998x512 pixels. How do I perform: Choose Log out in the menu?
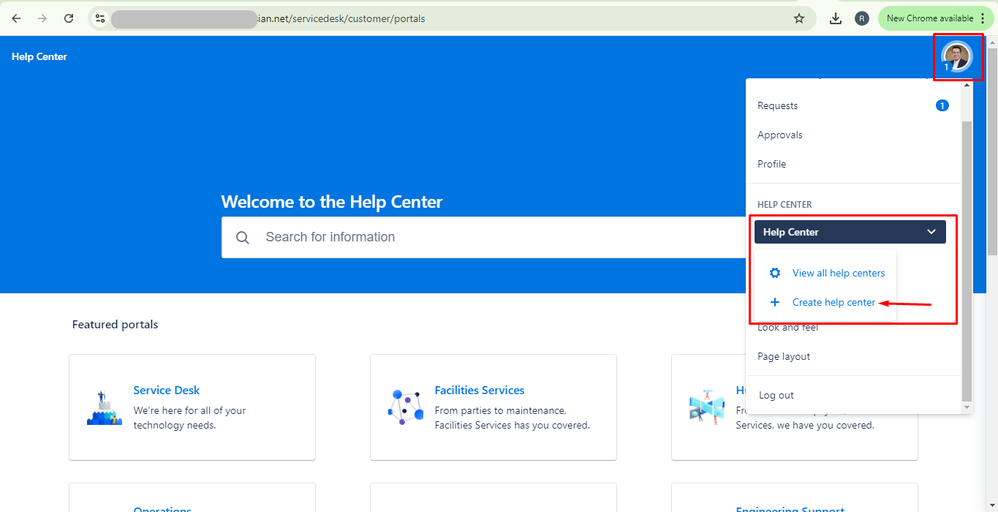777,395
